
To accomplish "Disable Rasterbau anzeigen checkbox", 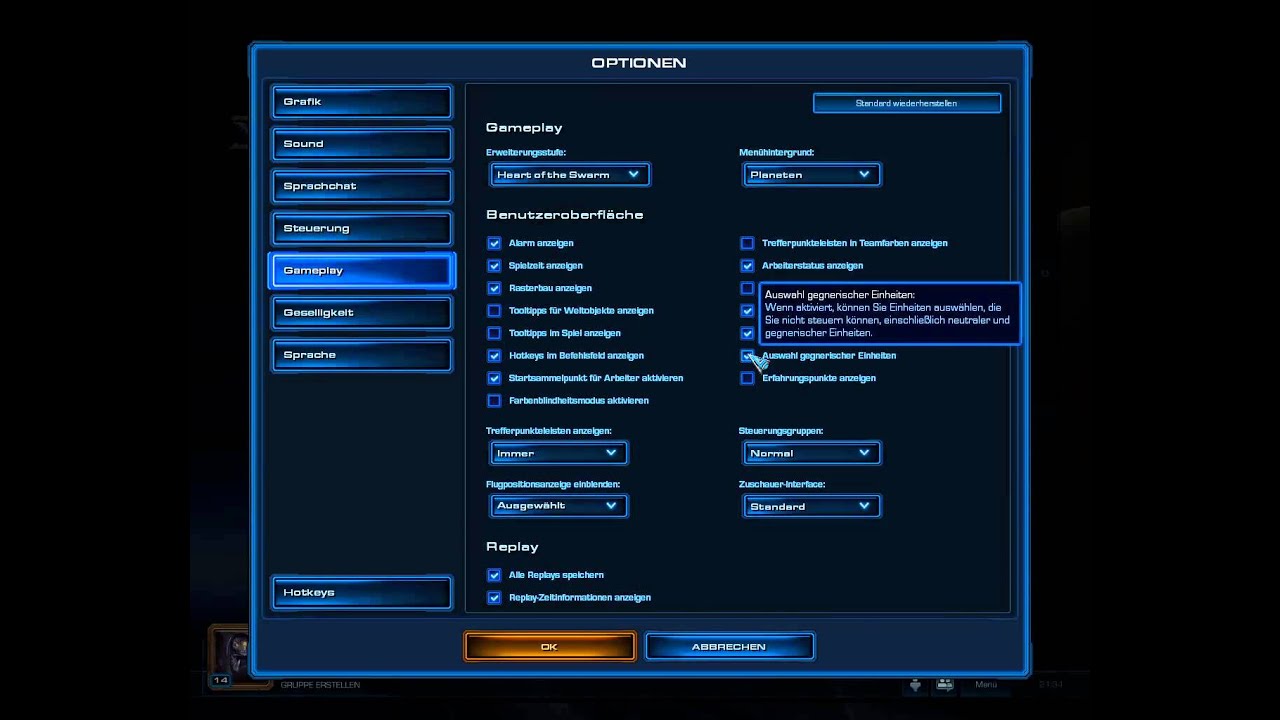I will tap(494, 288).
